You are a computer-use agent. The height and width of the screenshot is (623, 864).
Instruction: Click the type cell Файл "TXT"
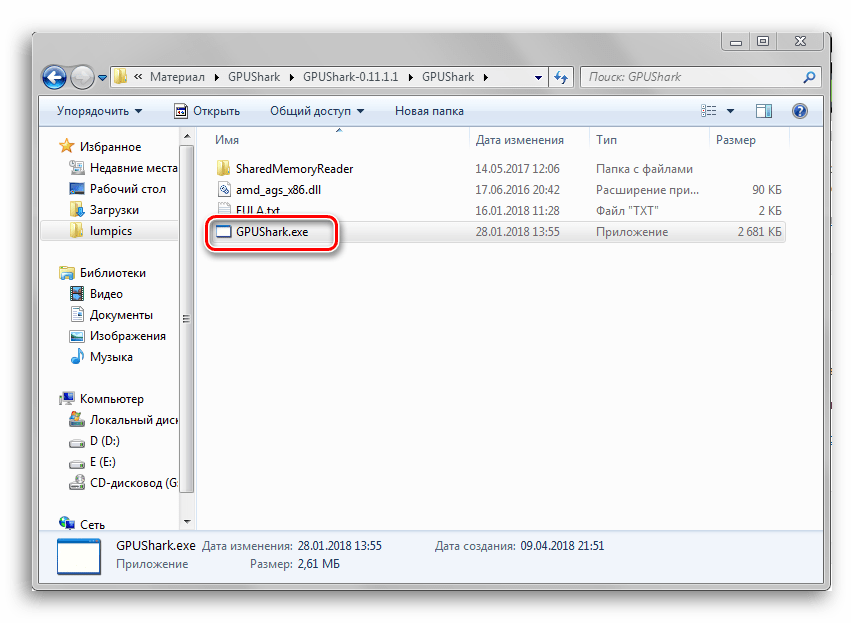point(627,211)
